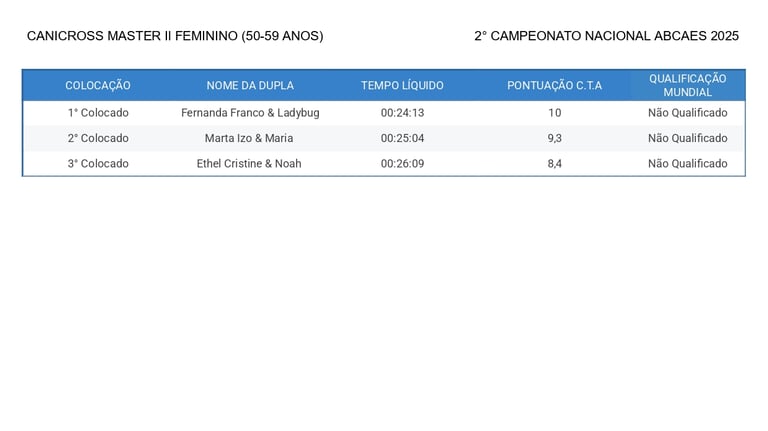Click the 2° Colocado cell
This screenshot has height=431, width=768.
(x=98, y=138)
